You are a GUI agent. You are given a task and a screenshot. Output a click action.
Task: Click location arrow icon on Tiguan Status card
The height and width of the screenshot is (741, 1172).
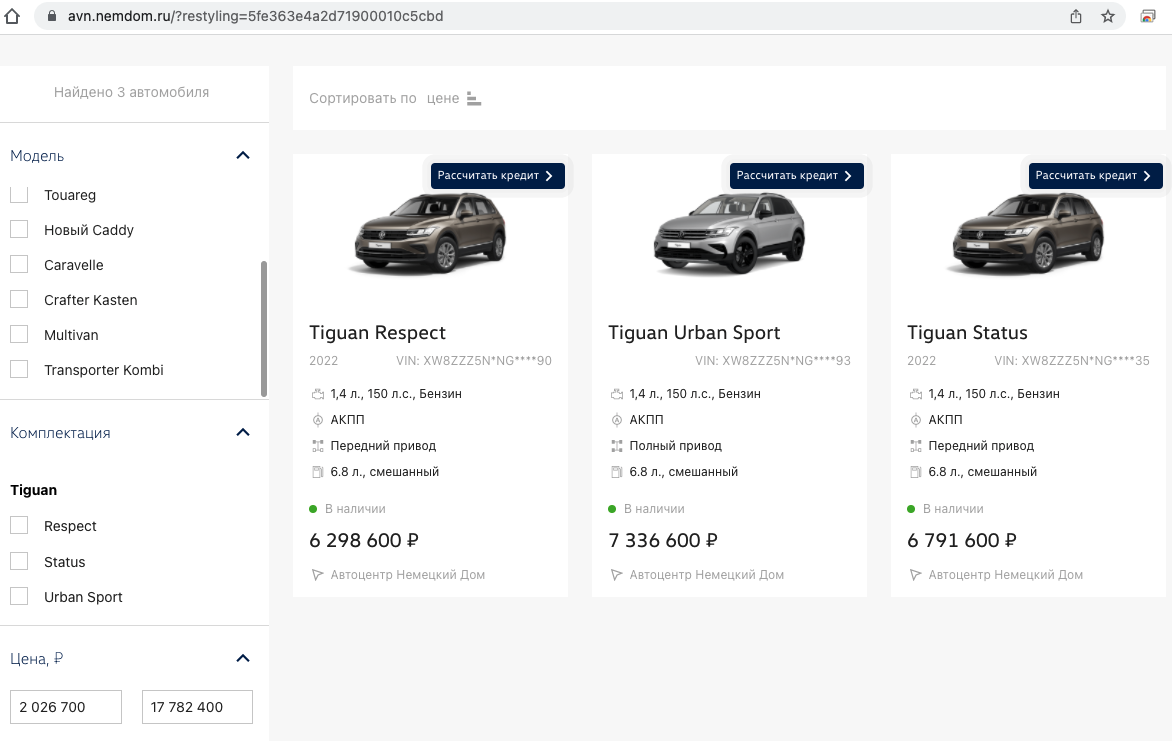(916, 575)
